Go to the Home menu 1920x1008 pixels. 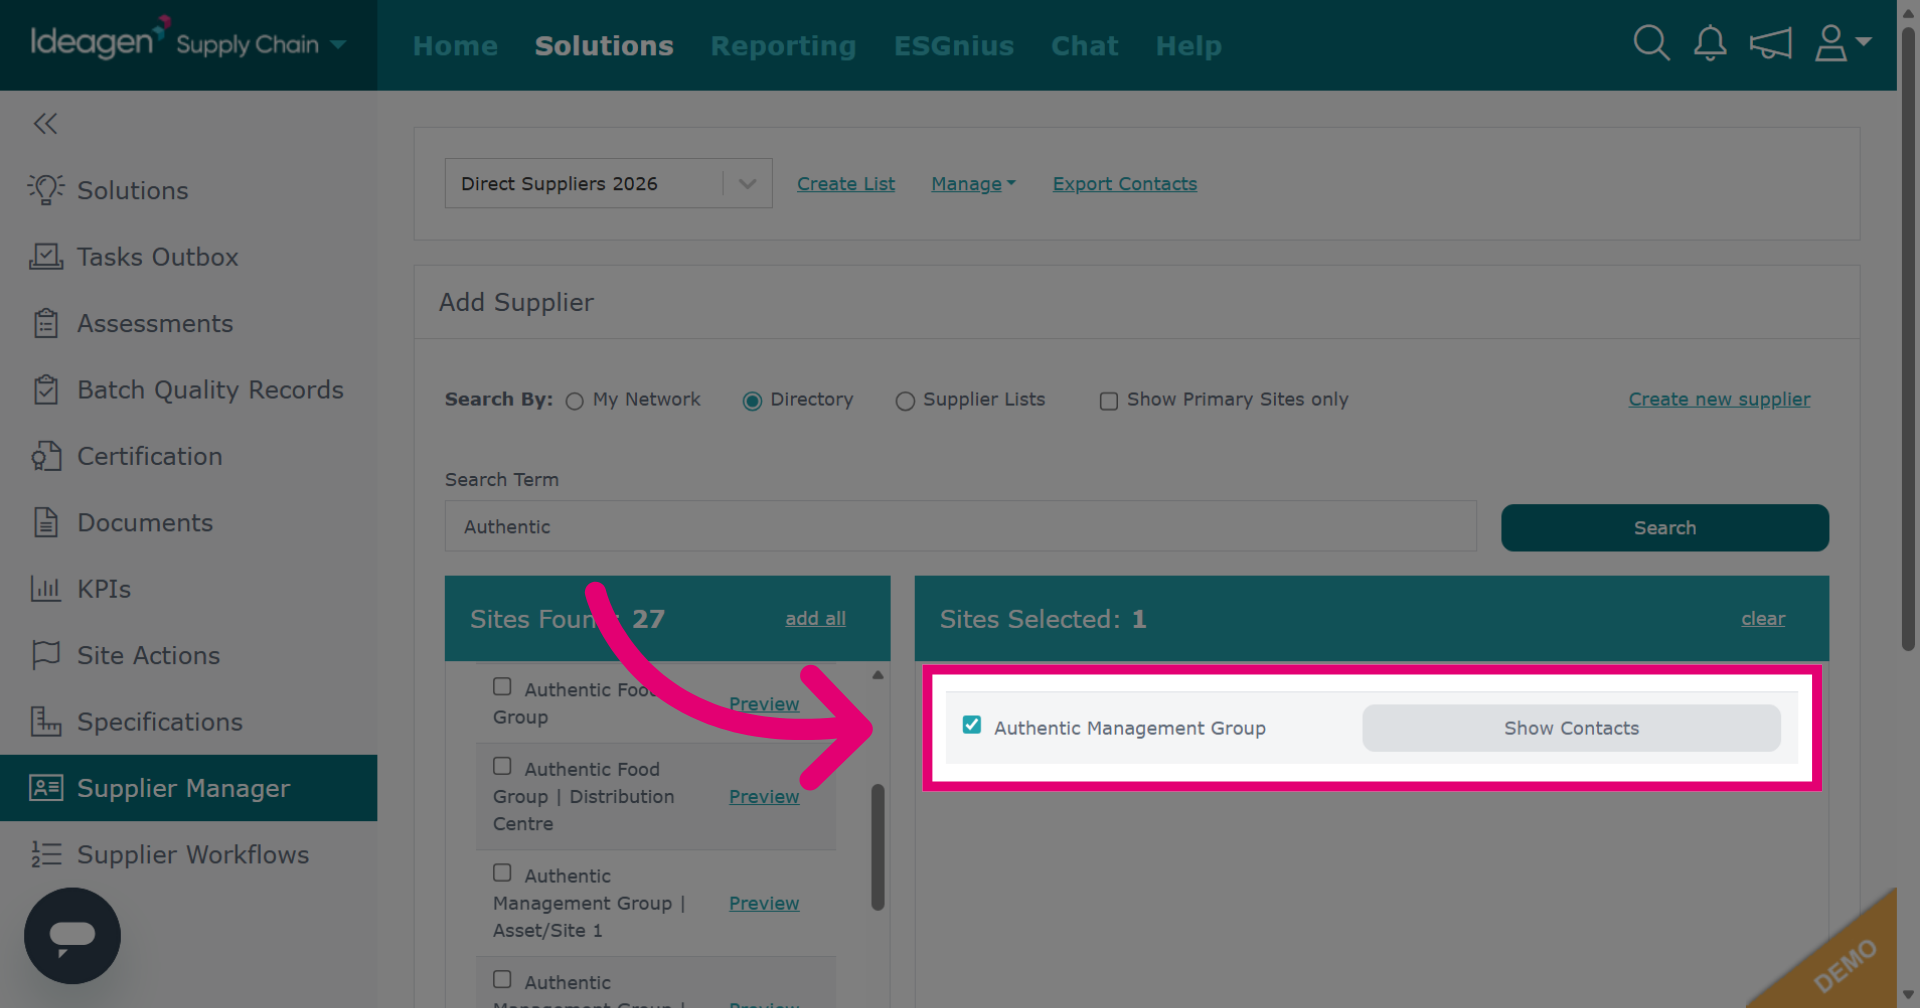[x=455, y=46]
